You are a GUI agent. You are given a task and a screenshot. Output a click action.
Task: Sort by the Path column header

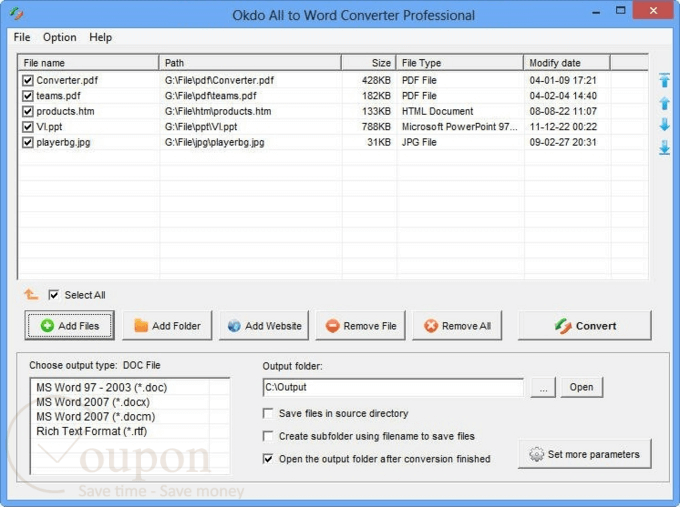click(x=250, y=62)
